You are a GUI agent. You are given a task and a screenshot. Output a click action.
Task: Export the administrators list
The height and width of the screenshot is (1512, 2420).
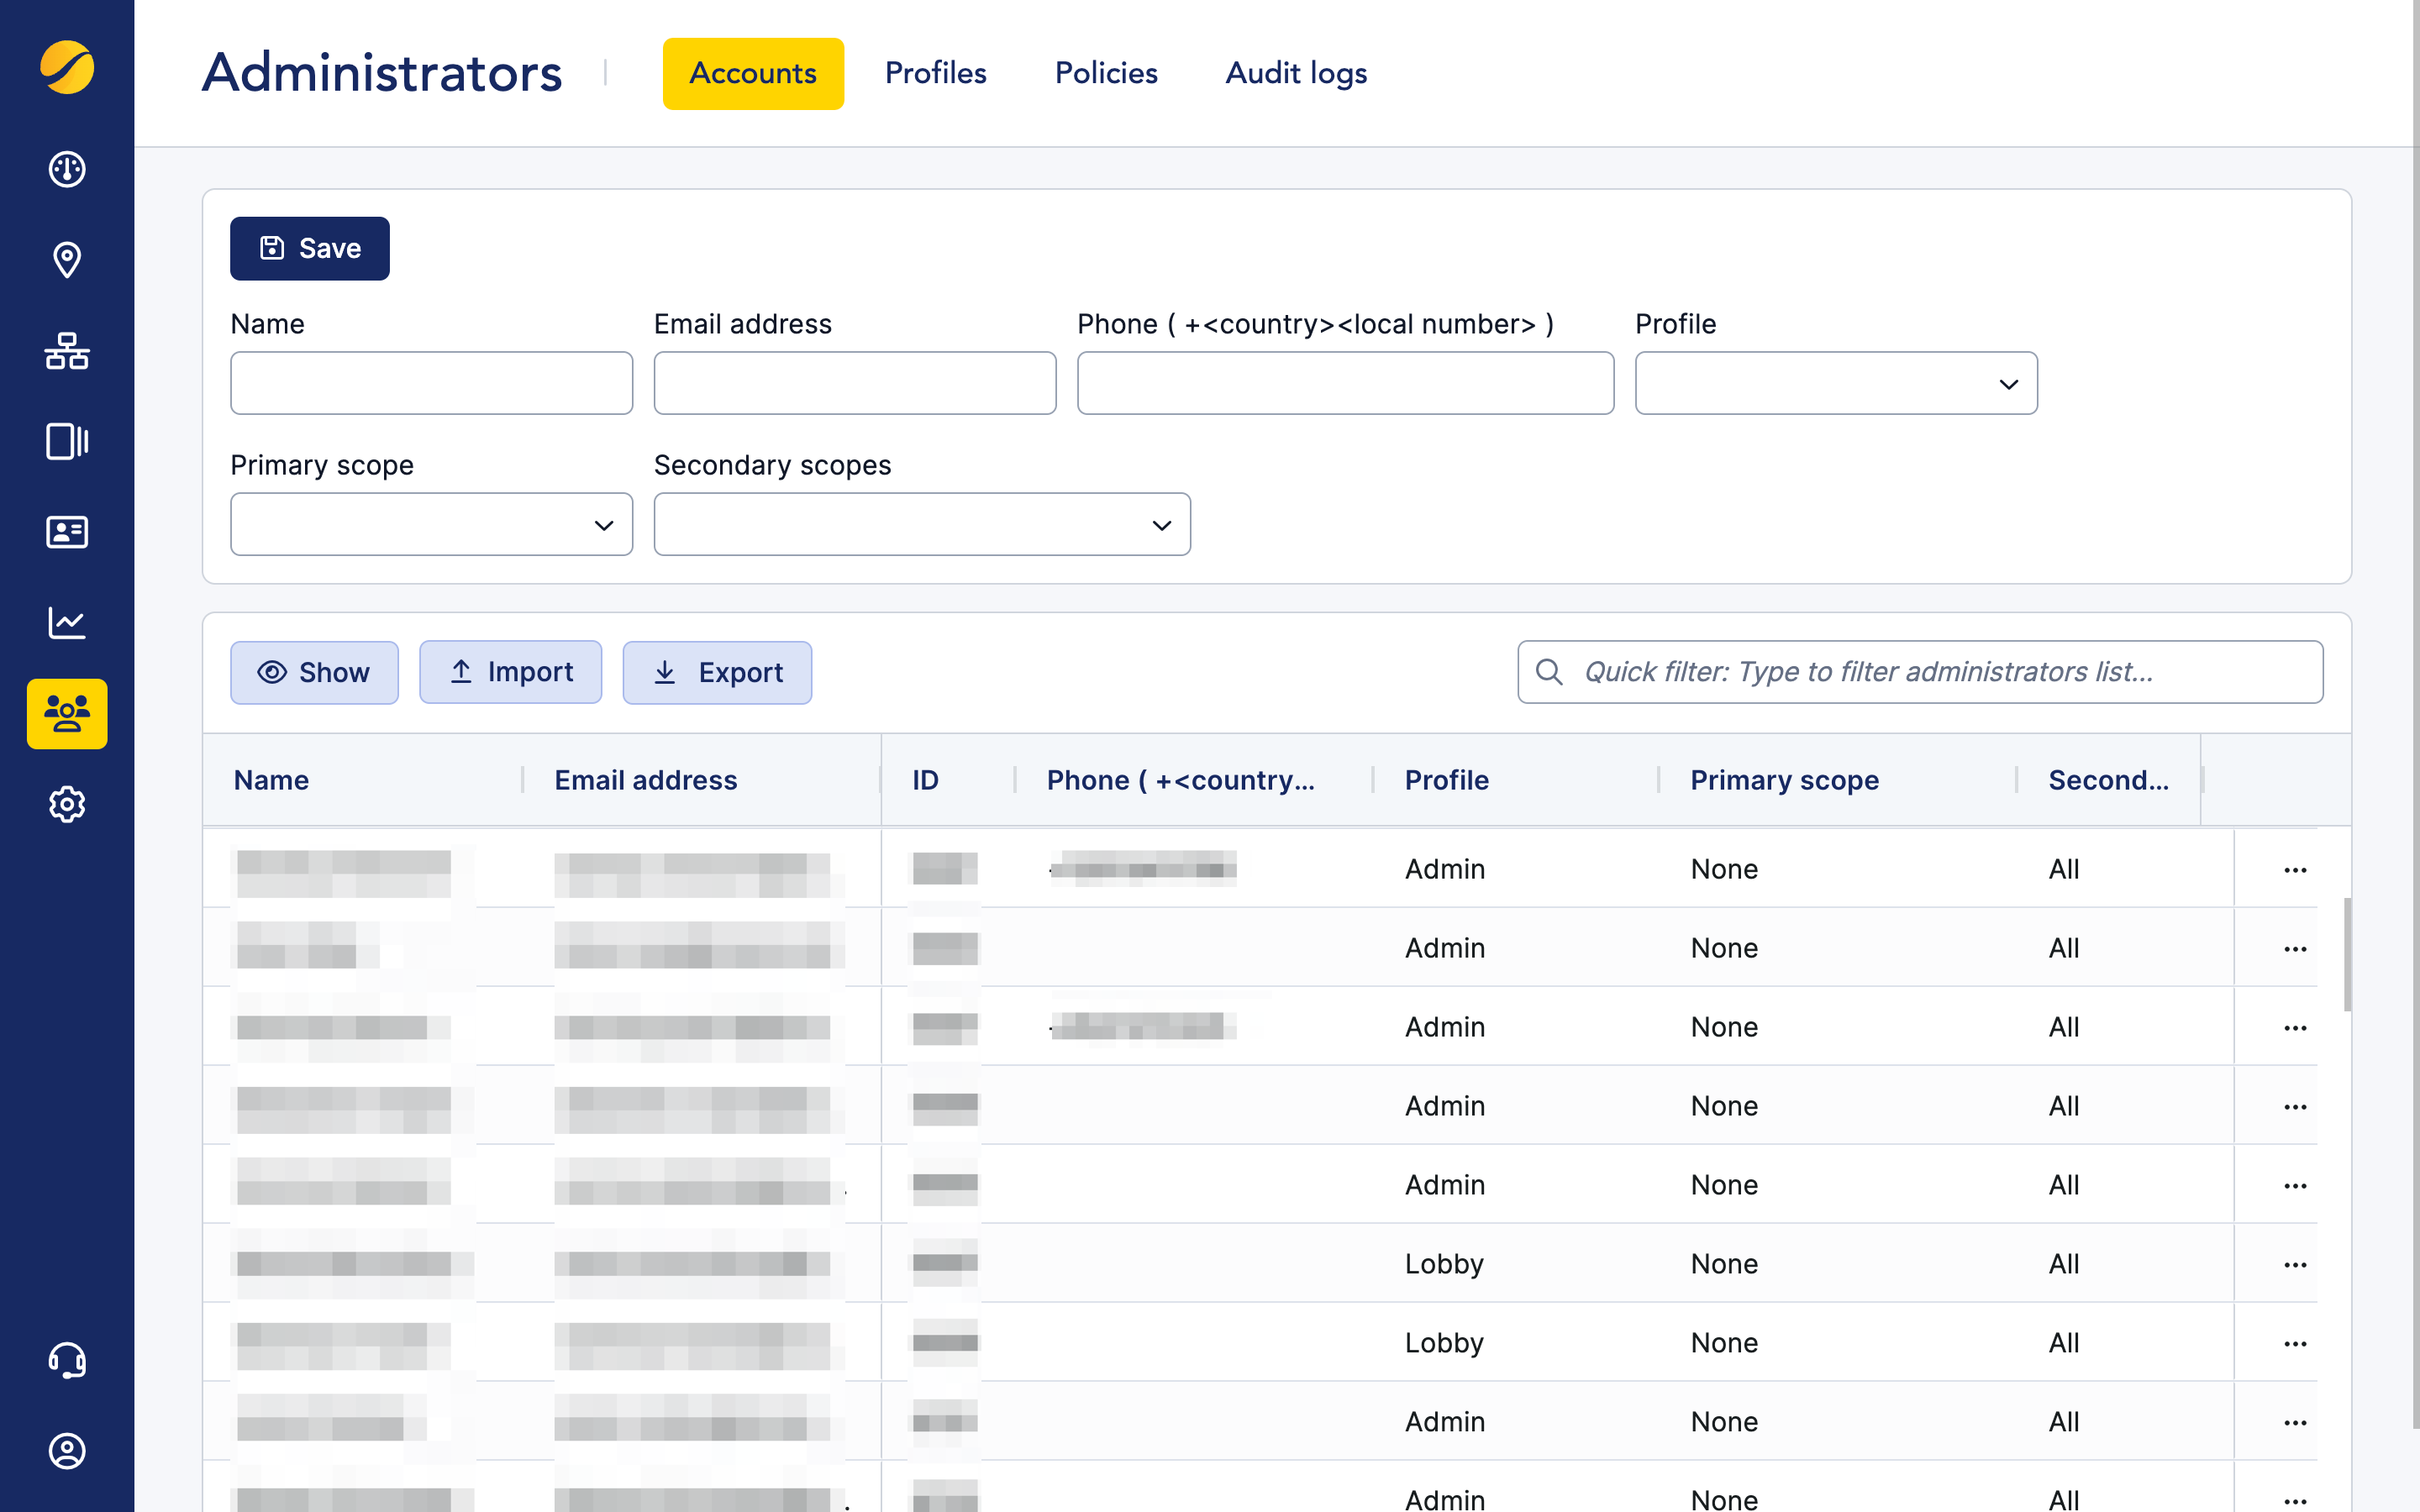717,672
